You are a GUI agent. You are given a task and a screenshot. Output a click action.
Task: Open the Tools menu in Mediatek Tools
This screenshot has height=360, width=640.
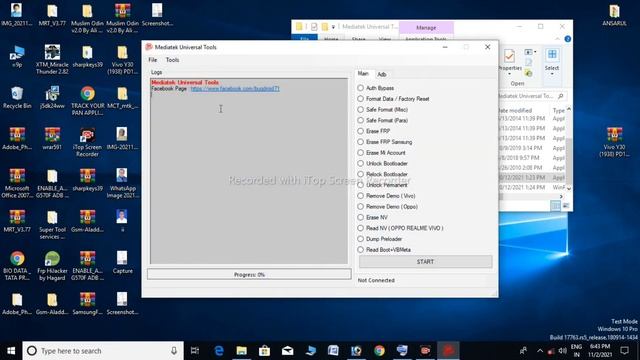172,60
